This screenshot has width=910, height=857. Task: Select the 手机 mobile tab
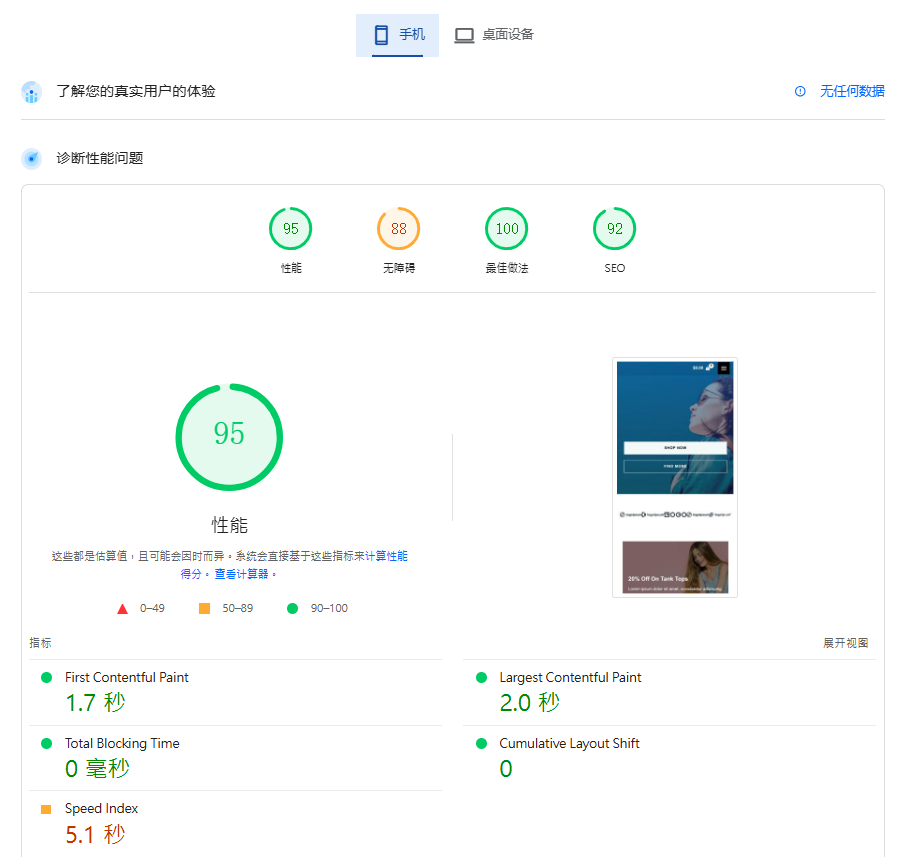coord(397,35)
